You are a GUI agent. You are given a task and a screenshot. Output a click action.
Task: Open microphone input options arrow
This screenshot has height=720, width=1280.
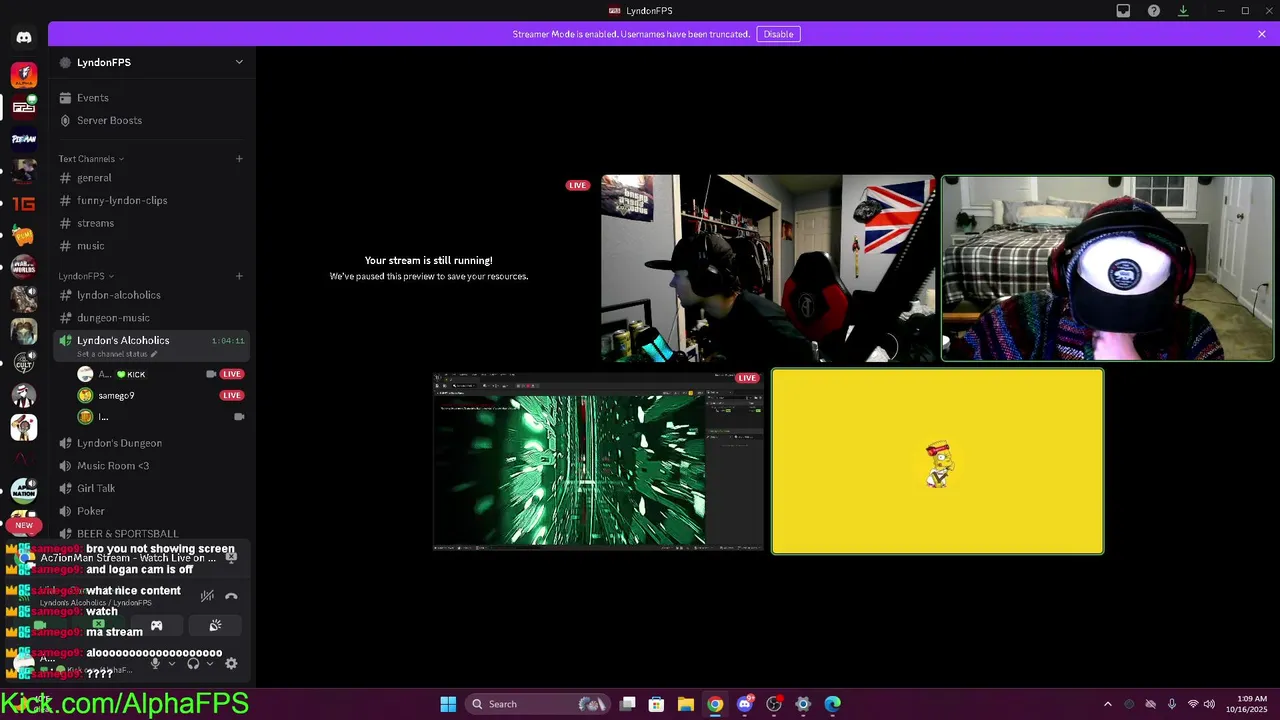click(x=171, y=663)
